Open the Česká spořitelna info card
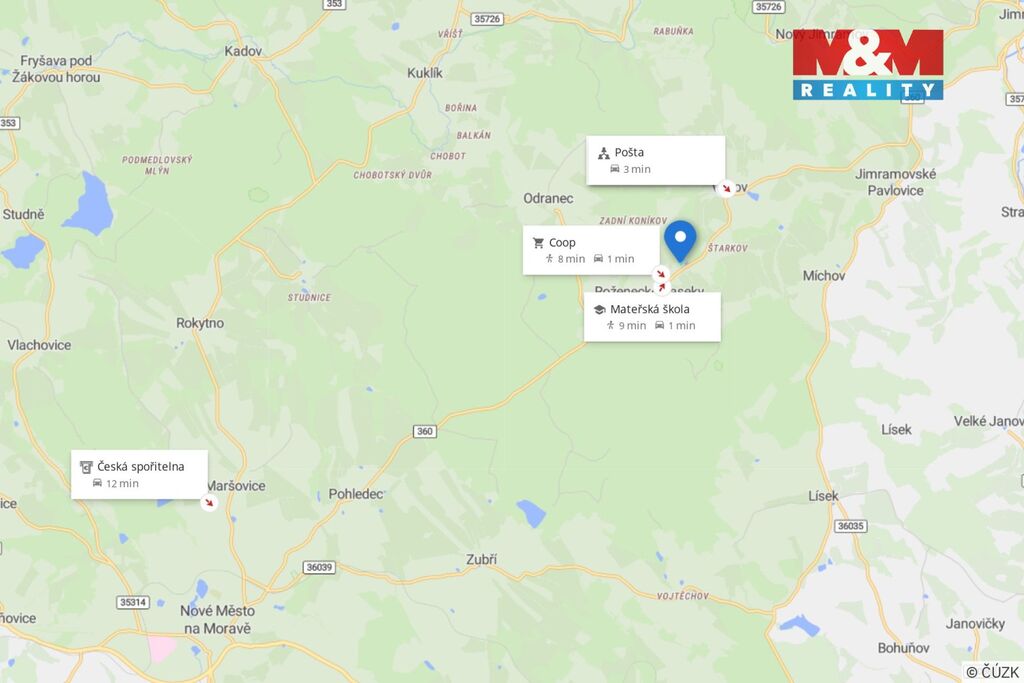The image size is (1024, 683). coord(140,475)
